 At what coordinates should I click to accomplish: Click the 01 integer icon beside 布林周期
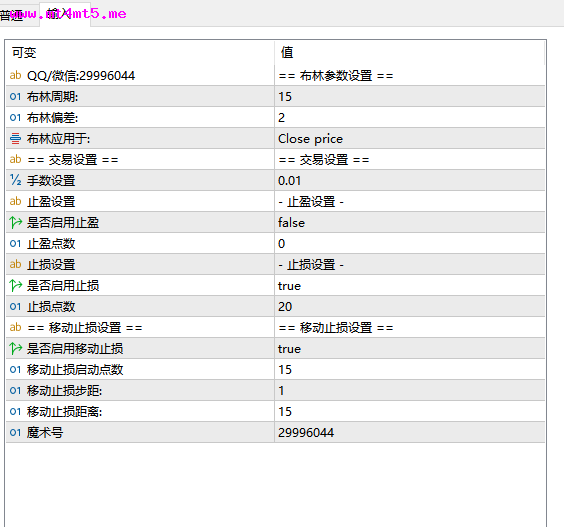click(x=15, y=96)
